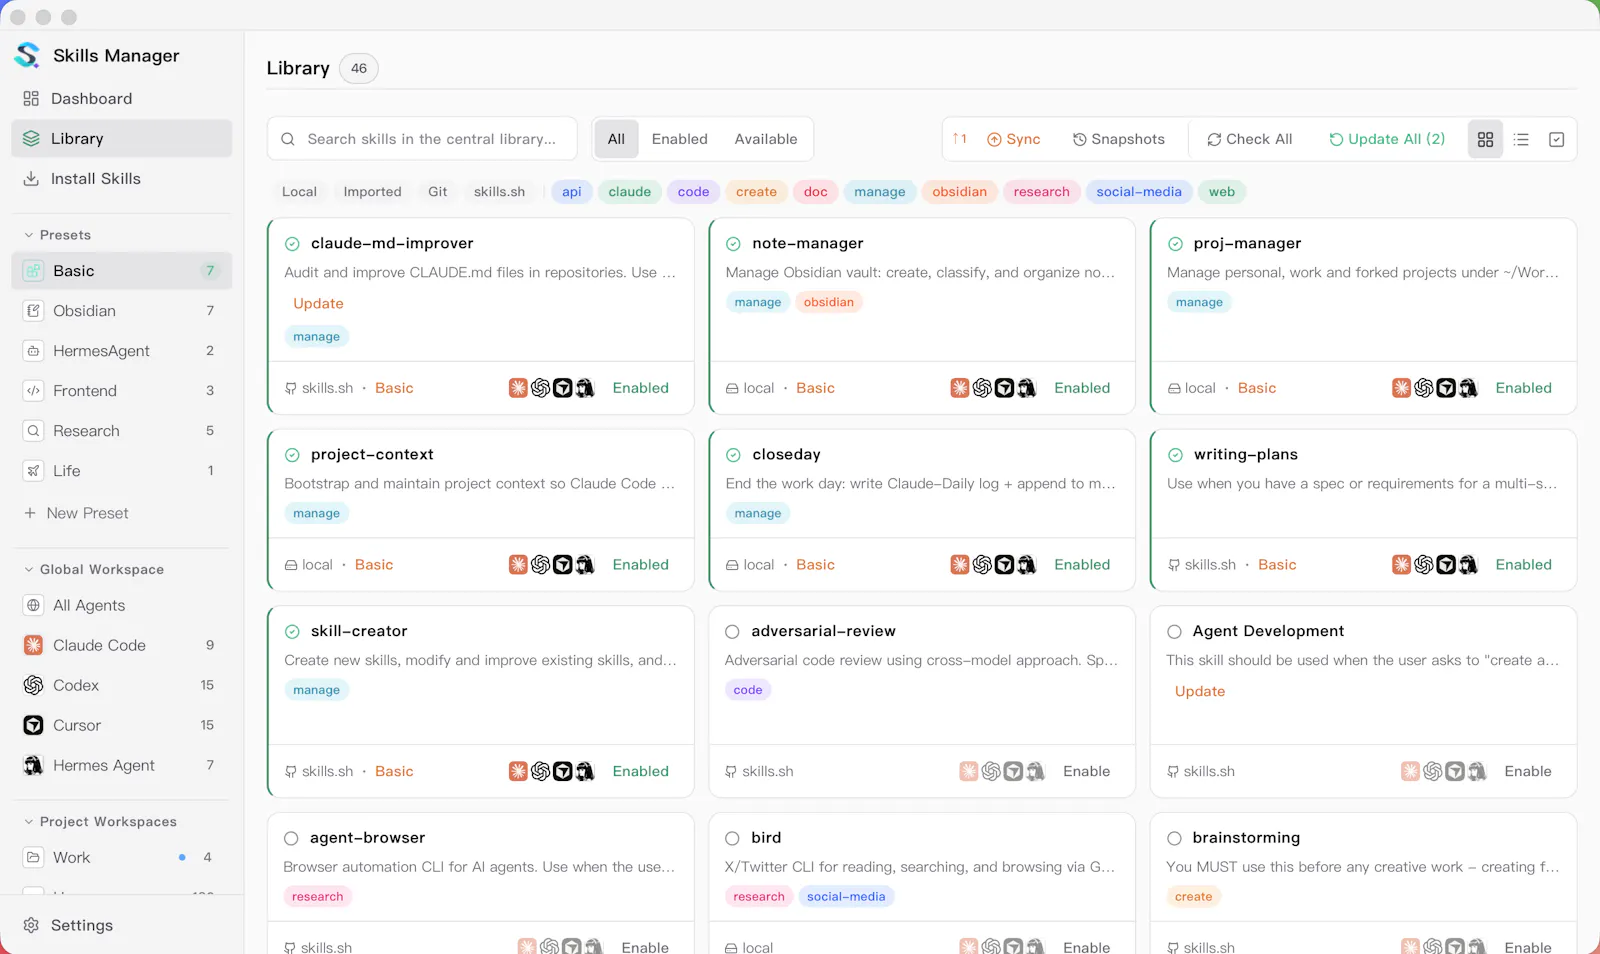Screen dimensions: 1600x954
Task: Click Update All (2)
Action: tap(1387, 139)
